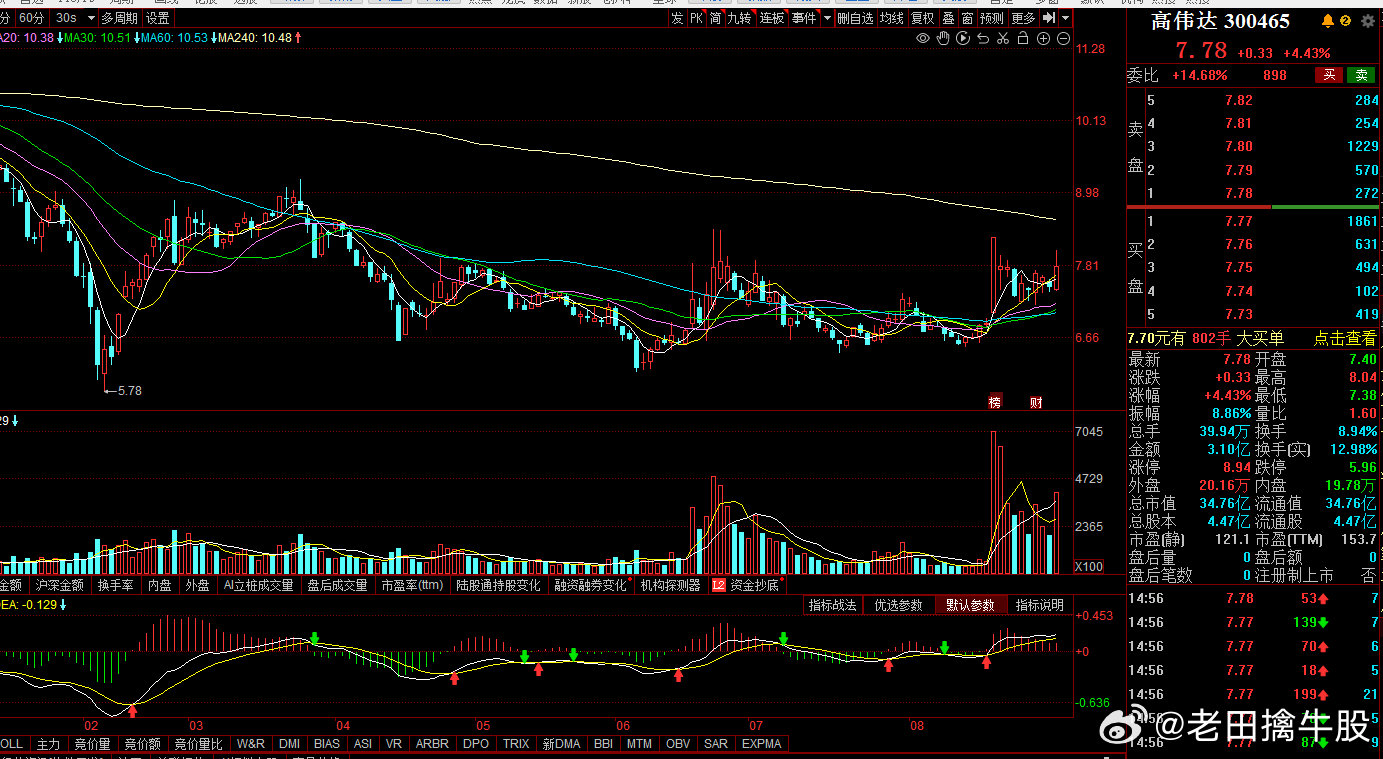Open the 指标说明 indicator description

click(x=1039, y=605)
